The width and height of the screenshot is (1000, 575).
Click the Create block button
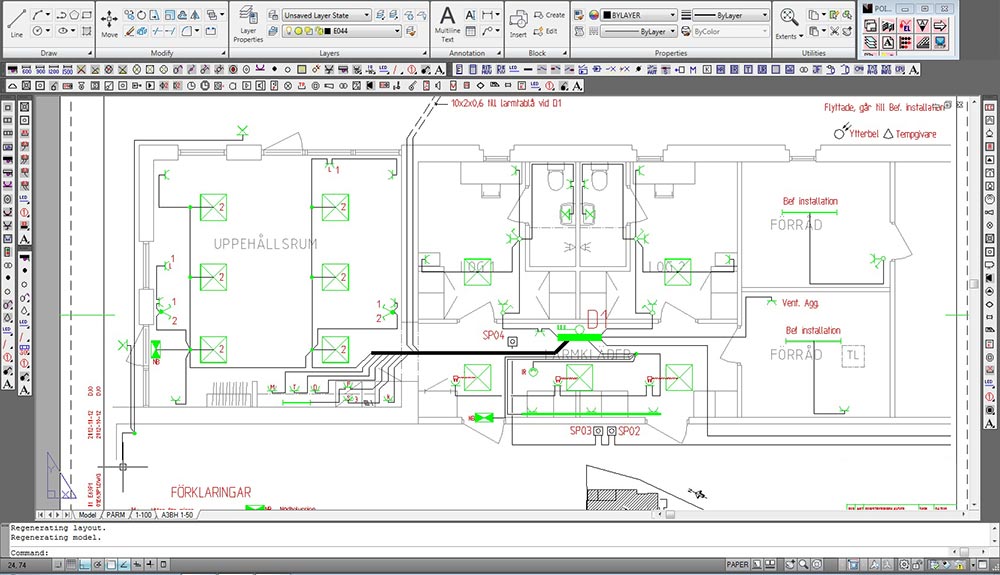[549, 15]
